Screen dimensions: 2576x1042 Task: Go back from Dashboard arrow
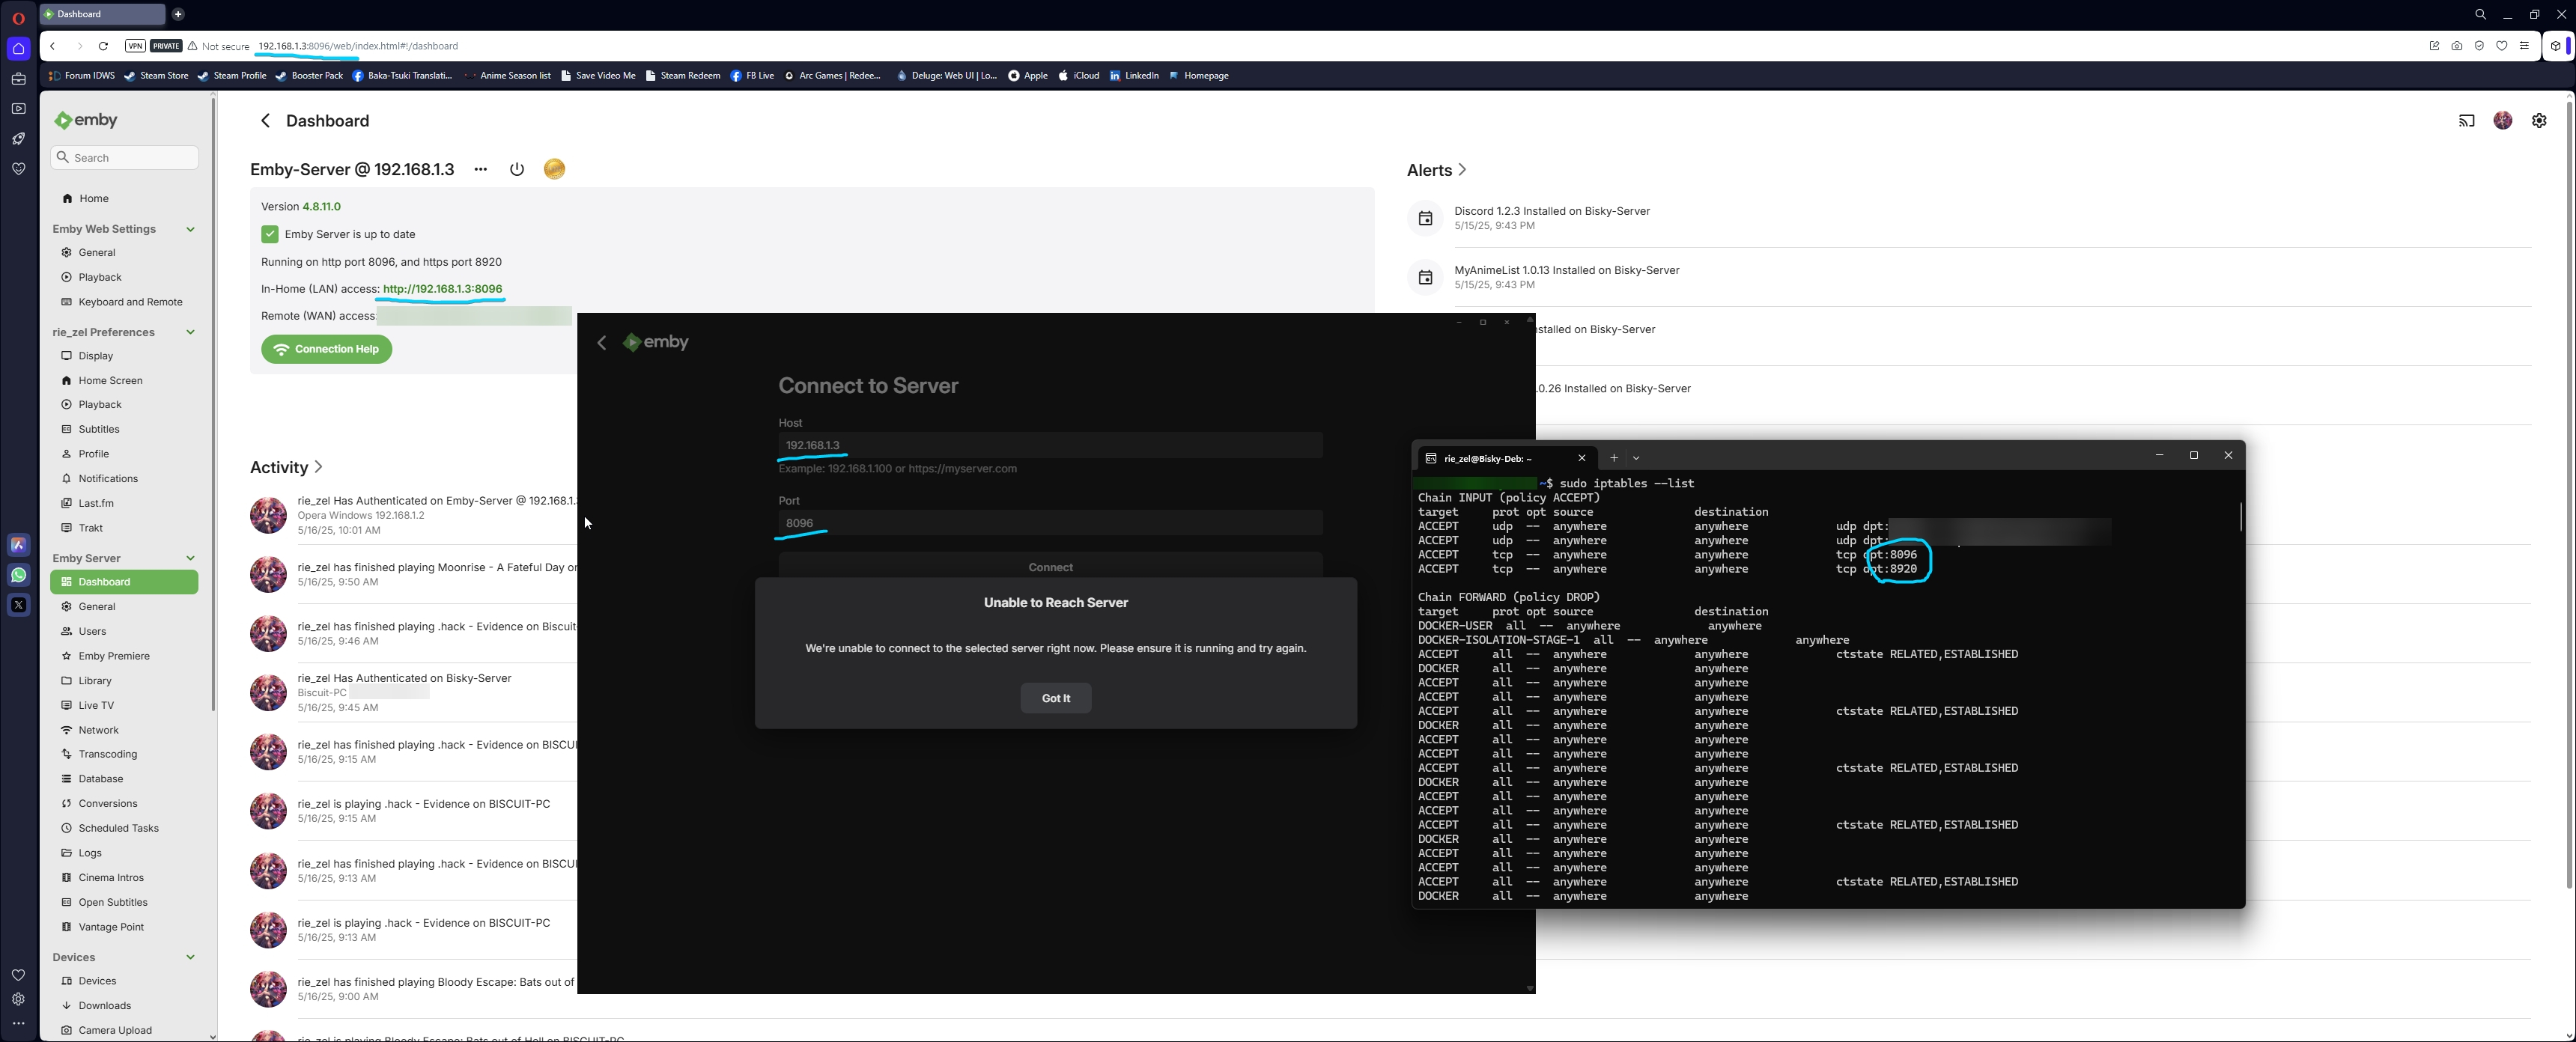pyautogui.click(x=265, y=121)
